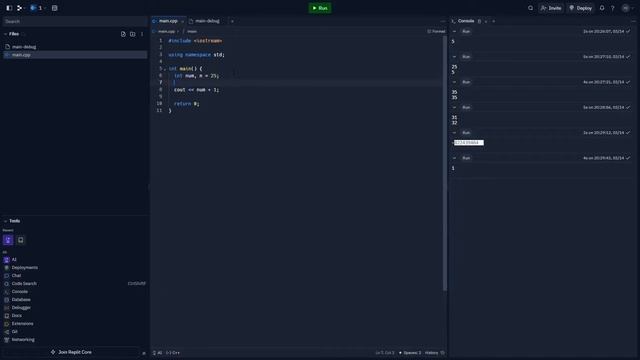Viewport: 640px width, 360px height.
Task: Collapse the Run entry showing 25 and 5
Action: pyautogui.click(x=454, y=56)
